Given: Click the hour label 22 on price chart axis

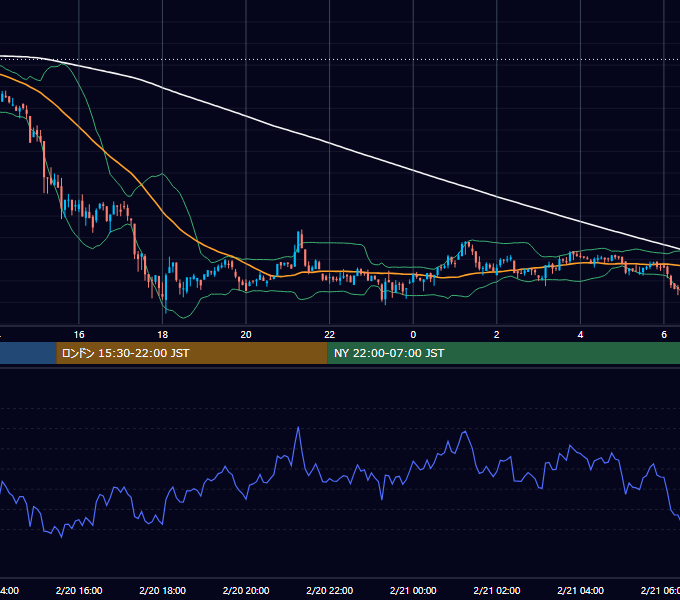Looking at the screenshot, I should tap(330, 335).
